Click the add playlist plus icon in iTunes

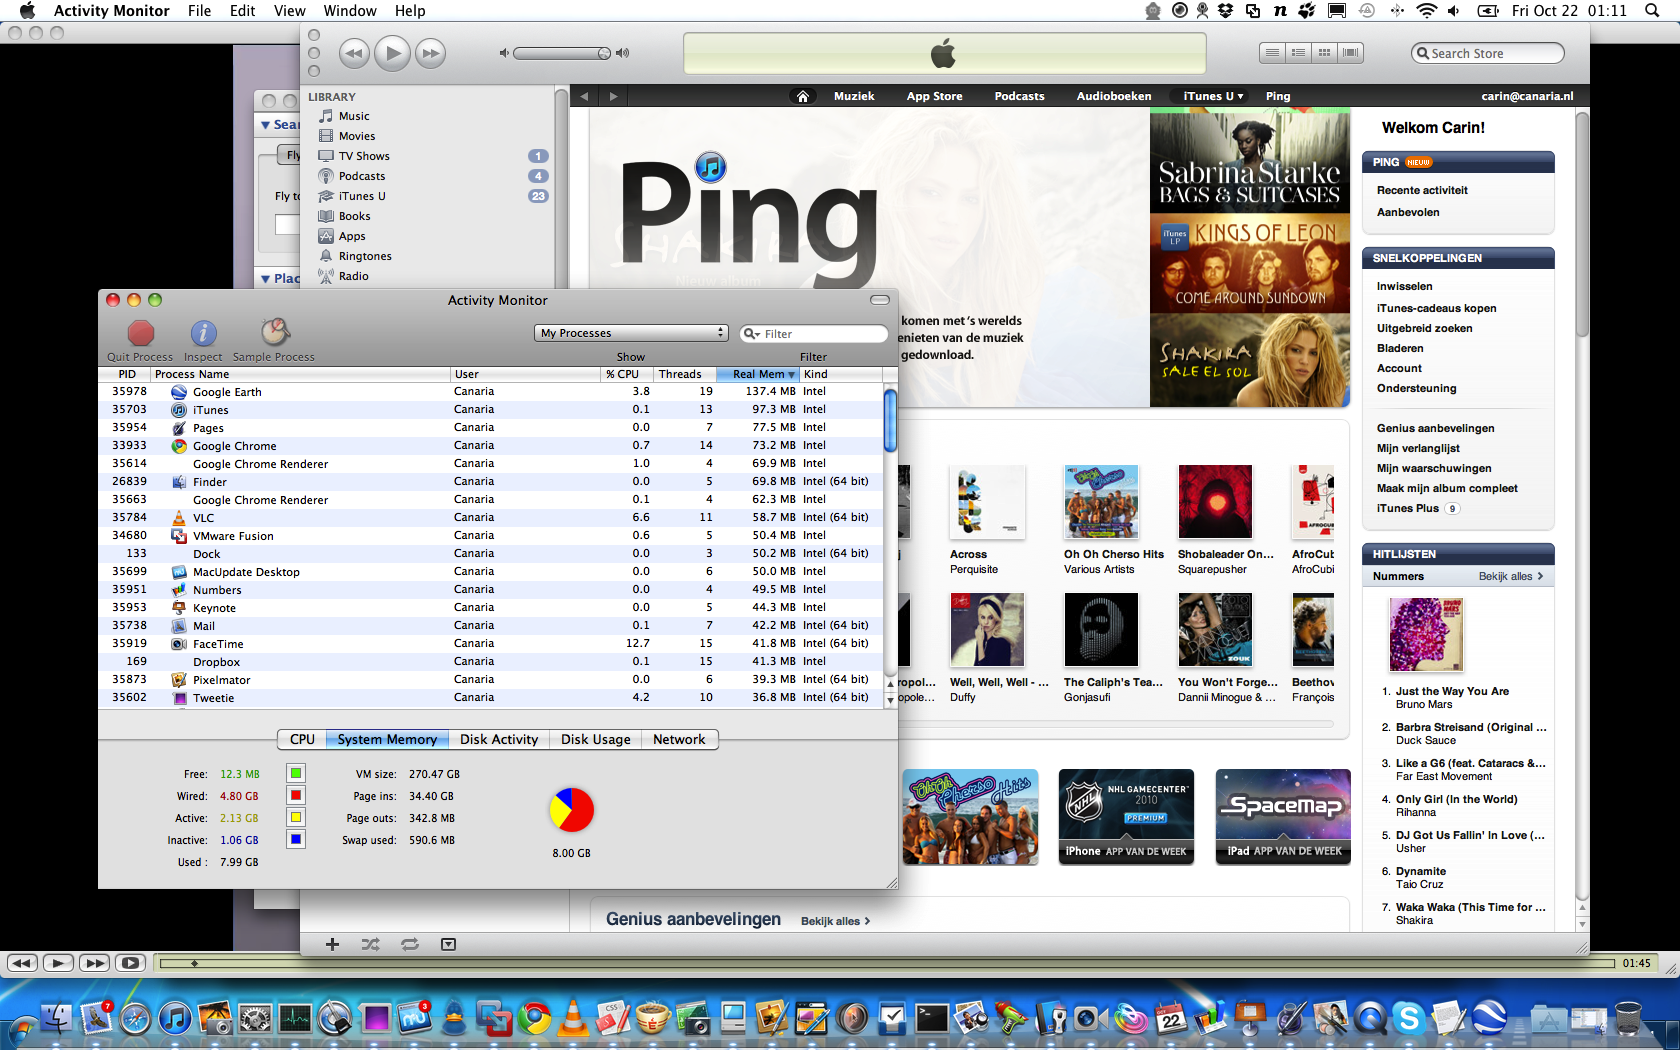click(332, 944)
